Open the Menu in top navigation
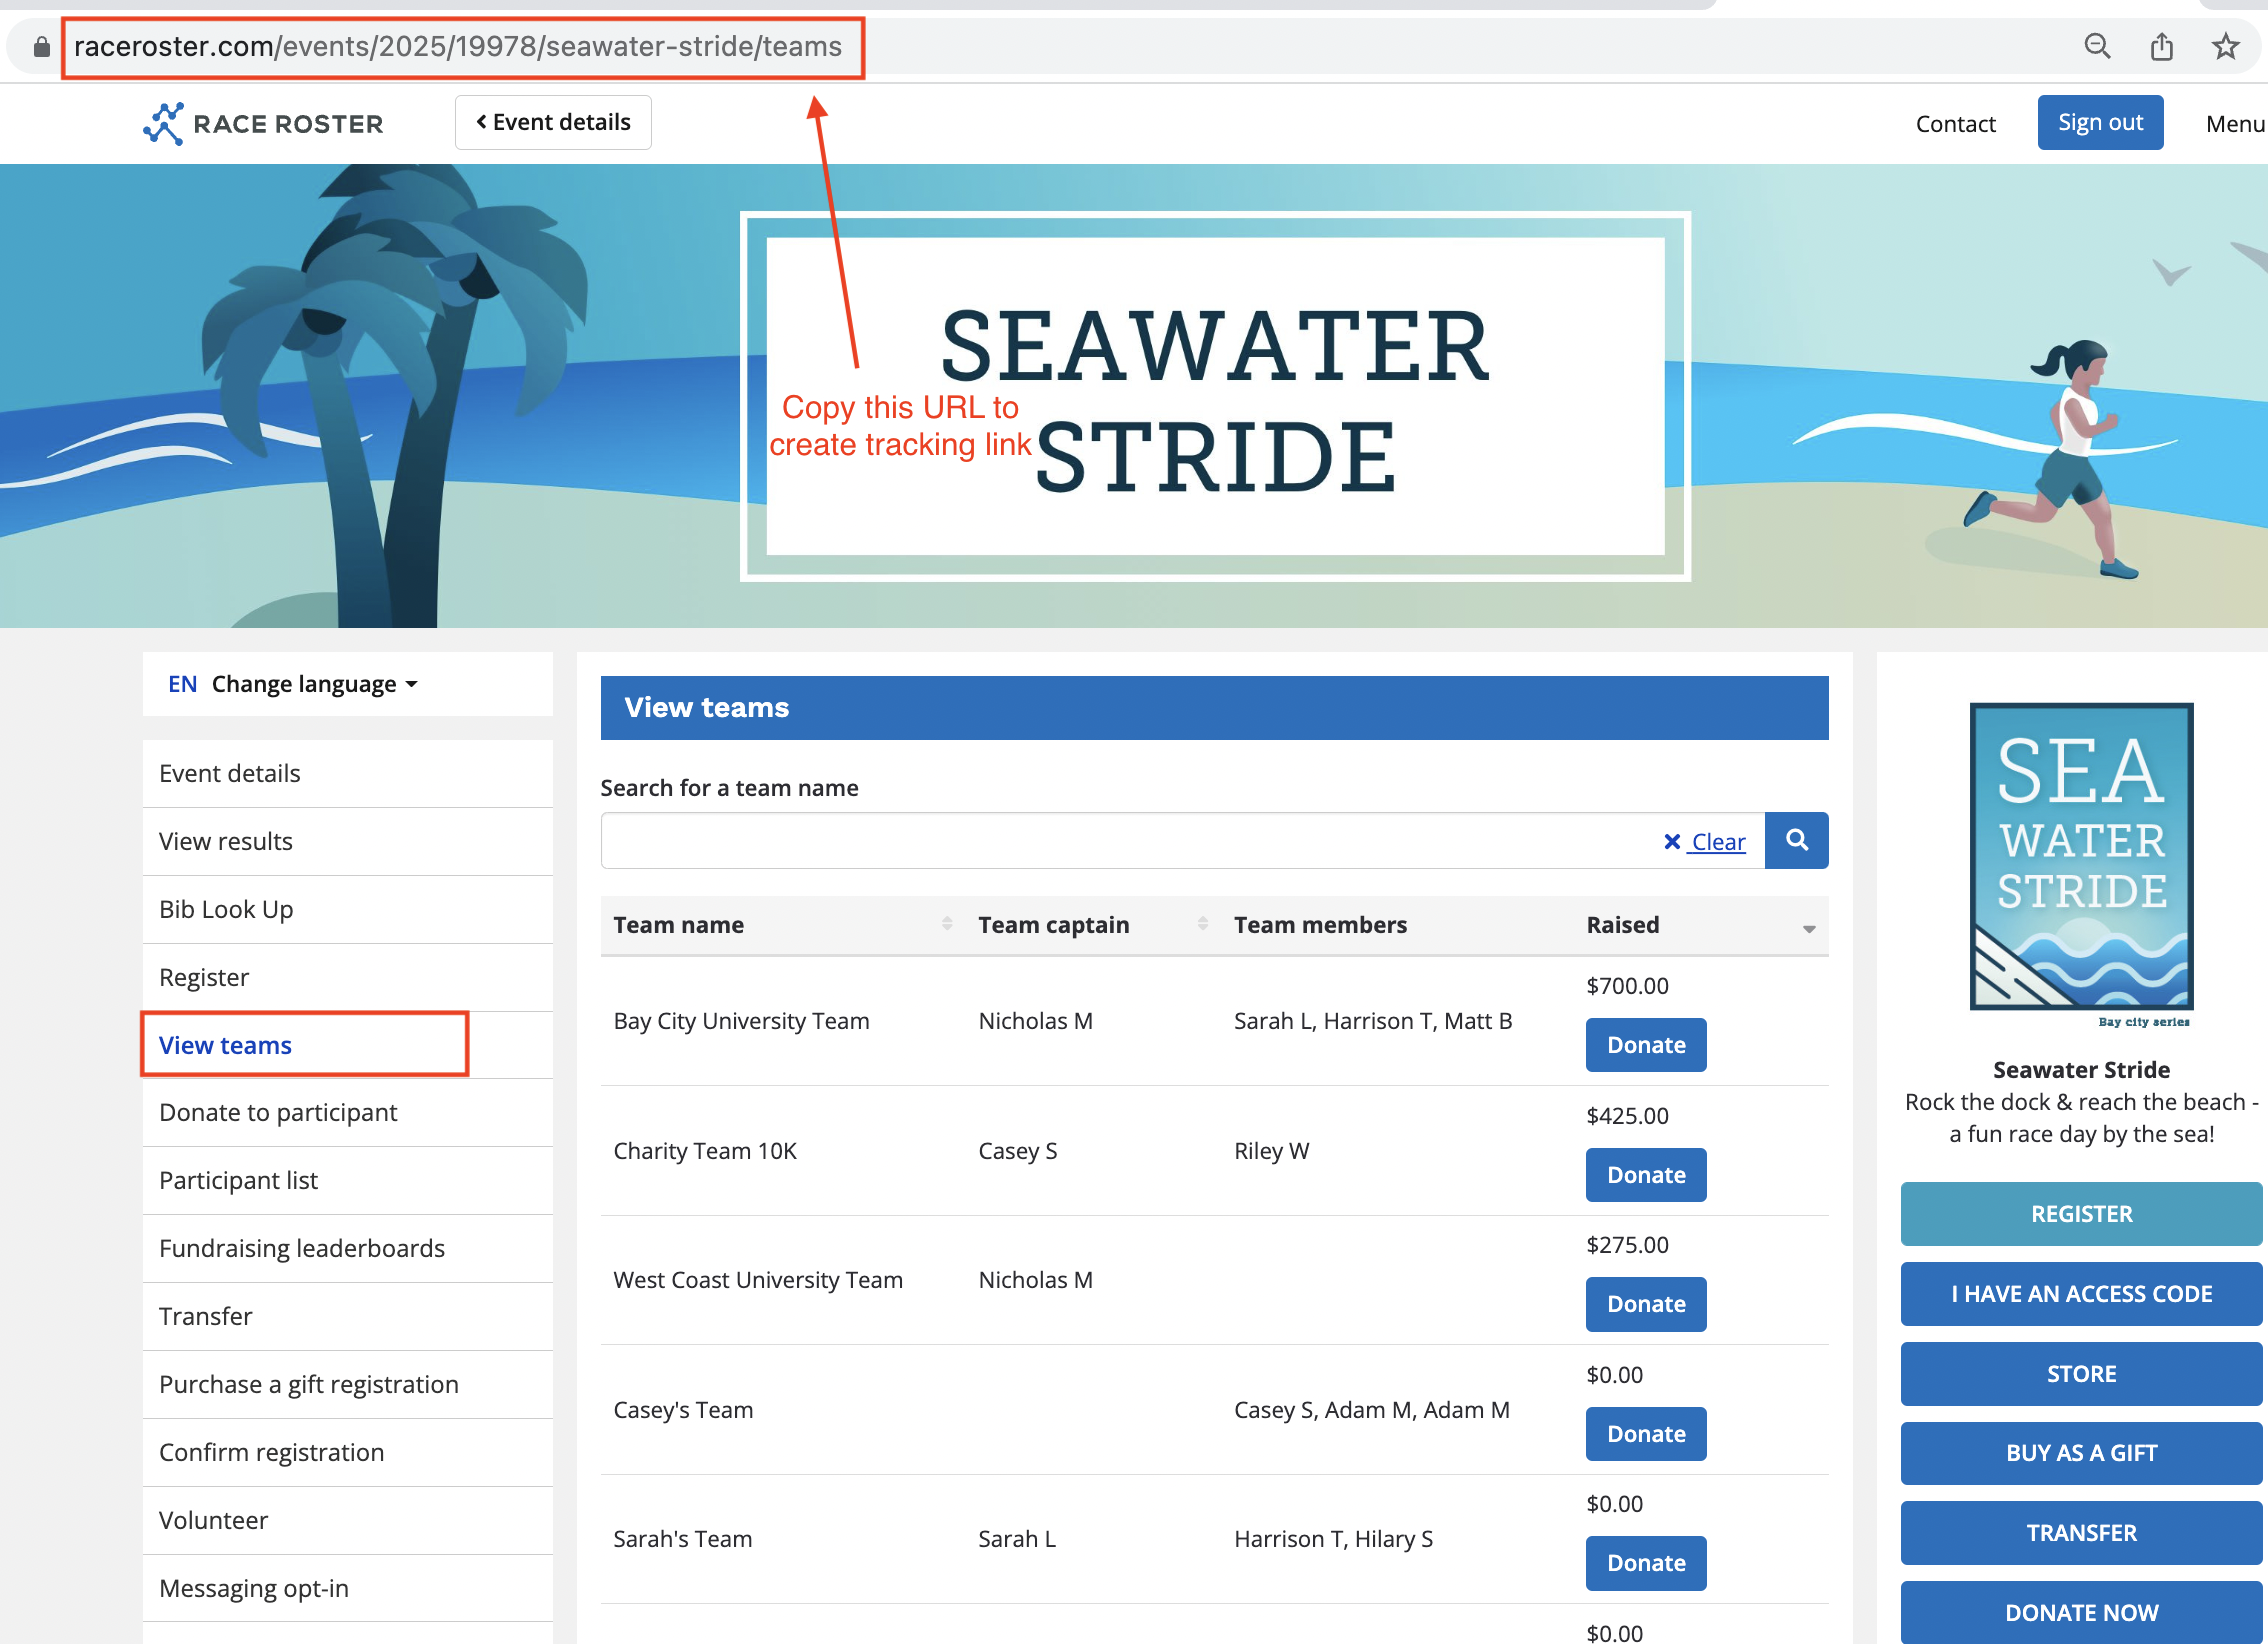The image size is (2268, 1644). (x=2234, y=124)
